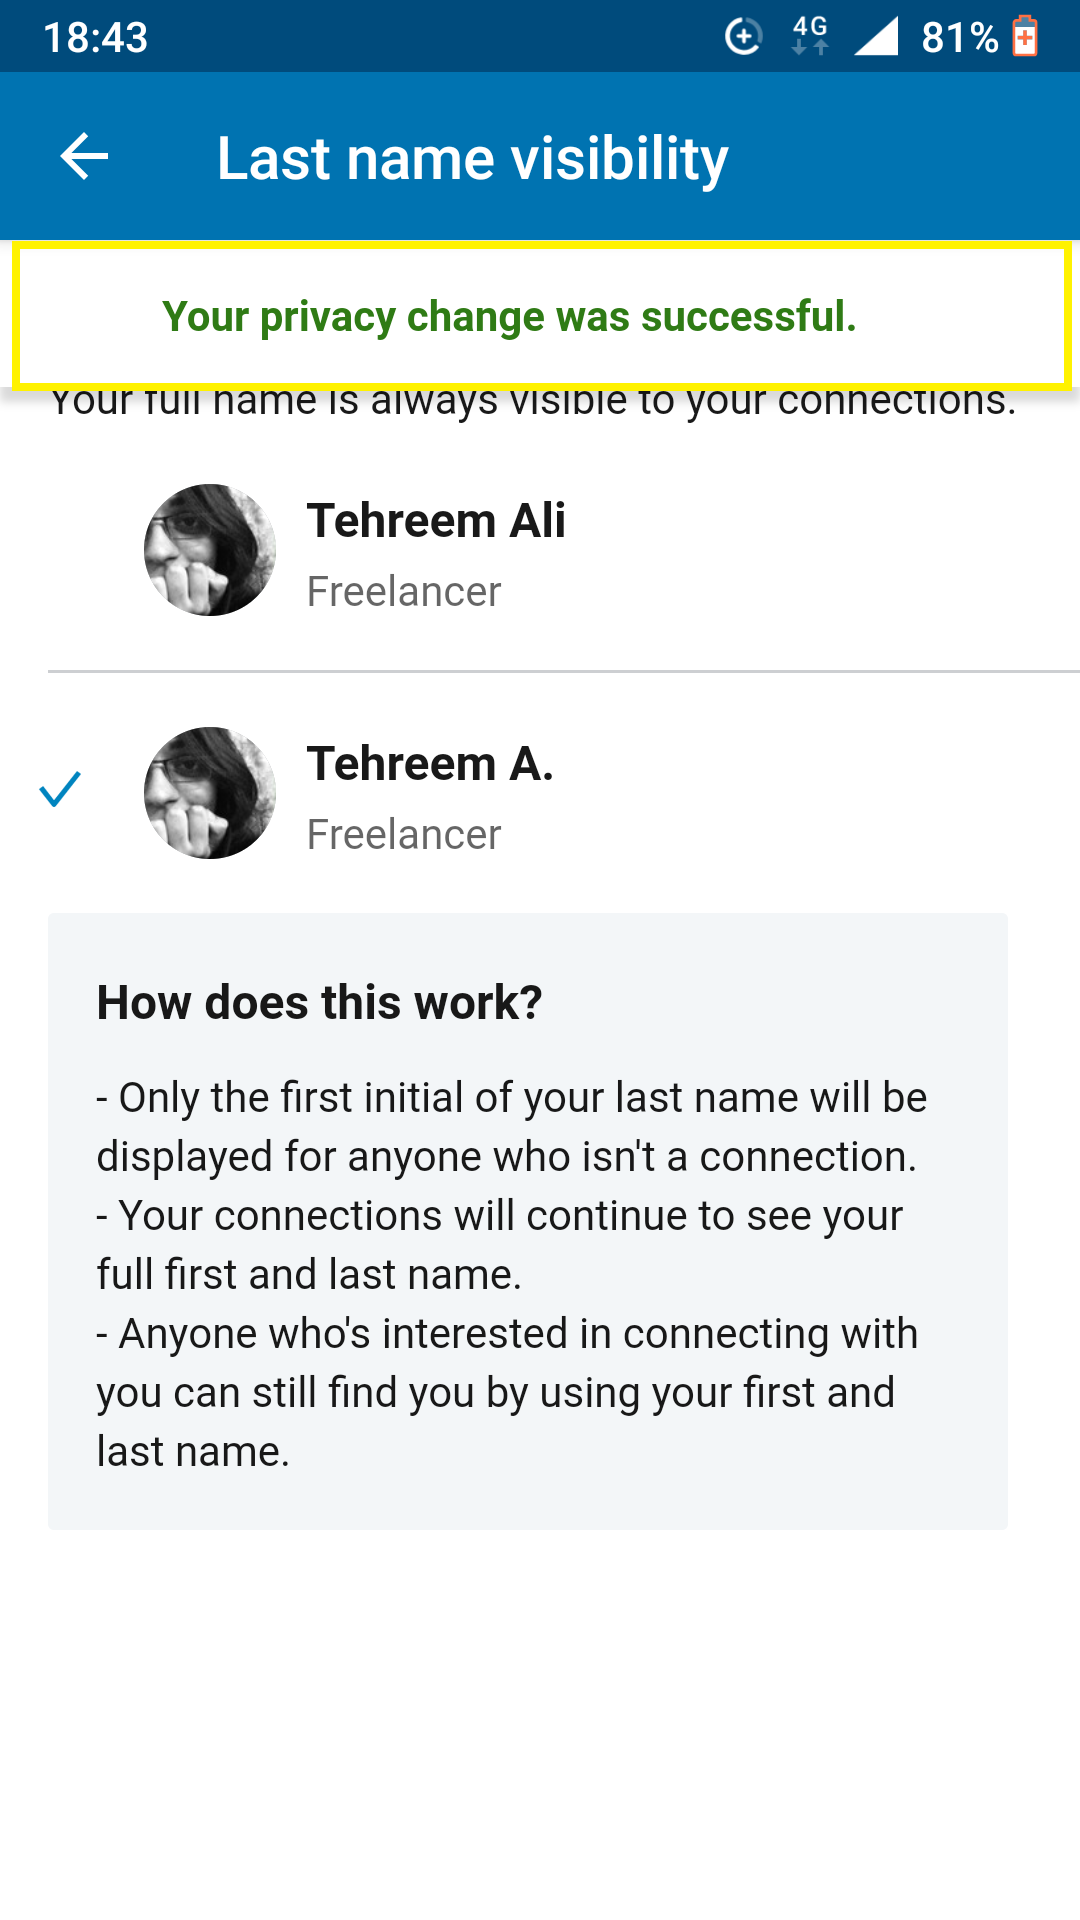Screen dimensions: 1080x1920
Task: Tap the back arrow icon
Action: (84, 157)
